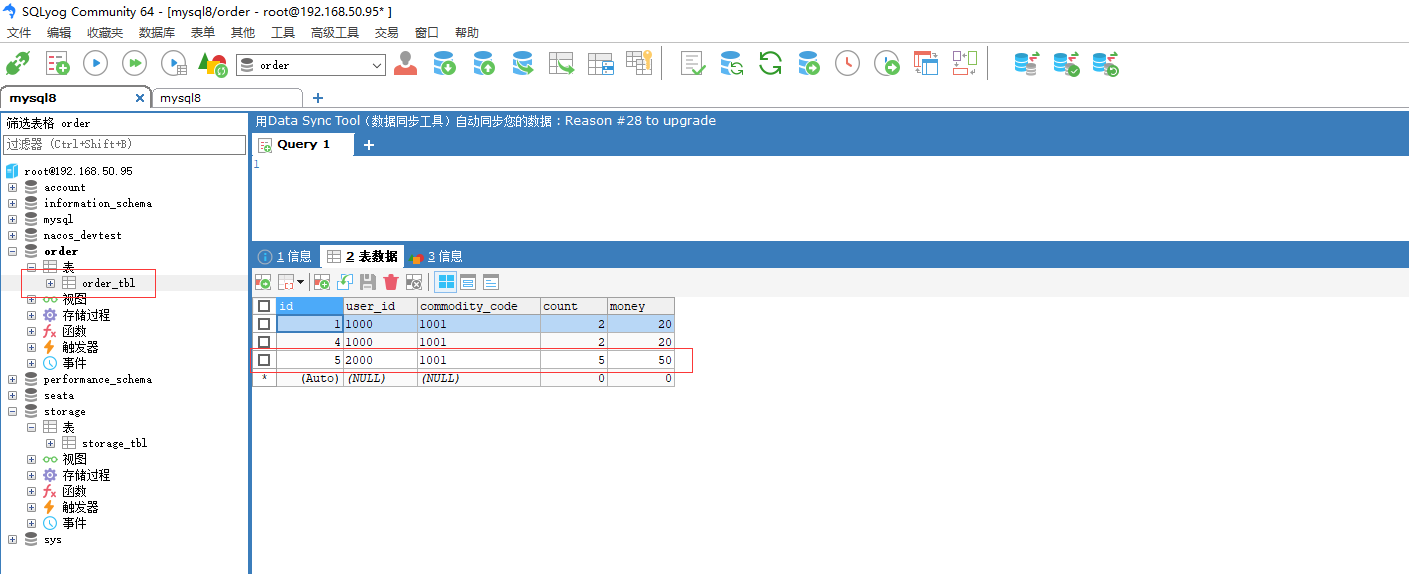Close the active mysql8 connection tab
Image resolution: width=1409 pixels, height=574 pixels.
[x=140, y=98]
